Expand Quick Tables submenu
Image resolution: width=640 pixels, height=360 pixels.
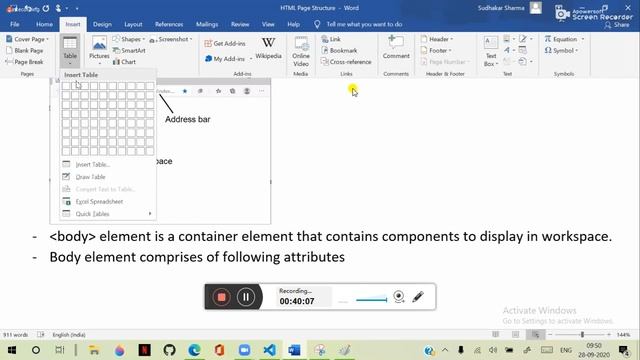pyautogui.click(x=107, y=214)
